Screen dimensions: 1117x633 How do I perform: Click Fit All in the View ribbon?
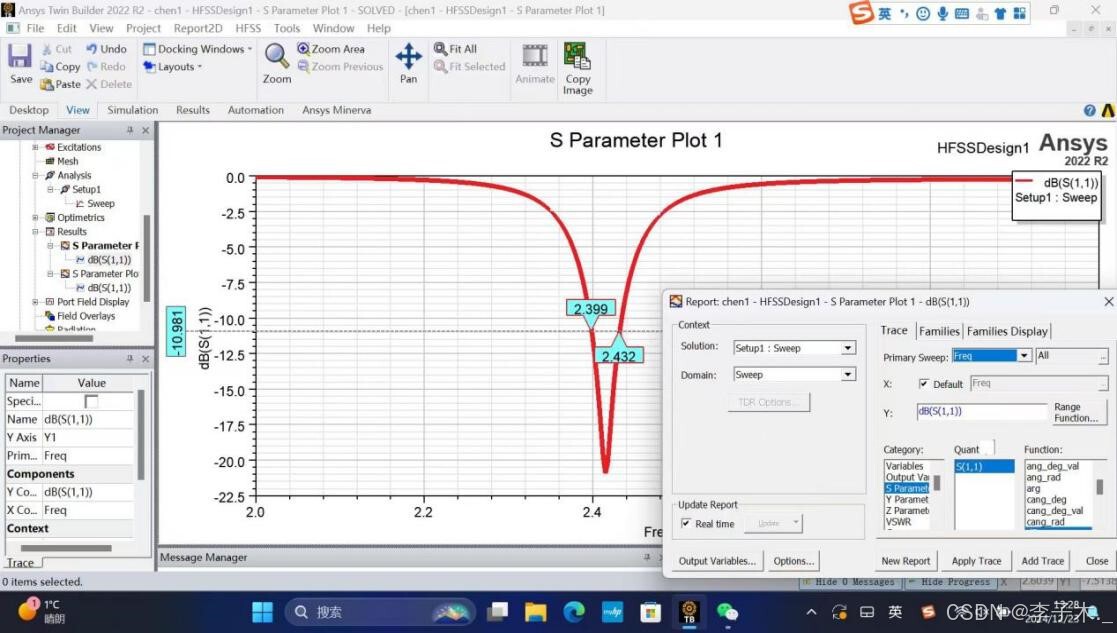pos(455,49)
